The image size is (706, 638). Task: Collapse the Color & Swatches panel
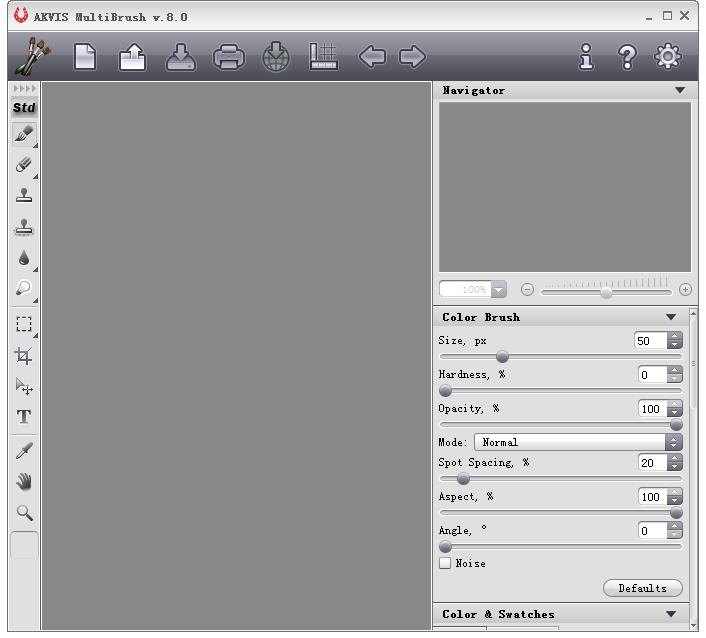[671, 615]
